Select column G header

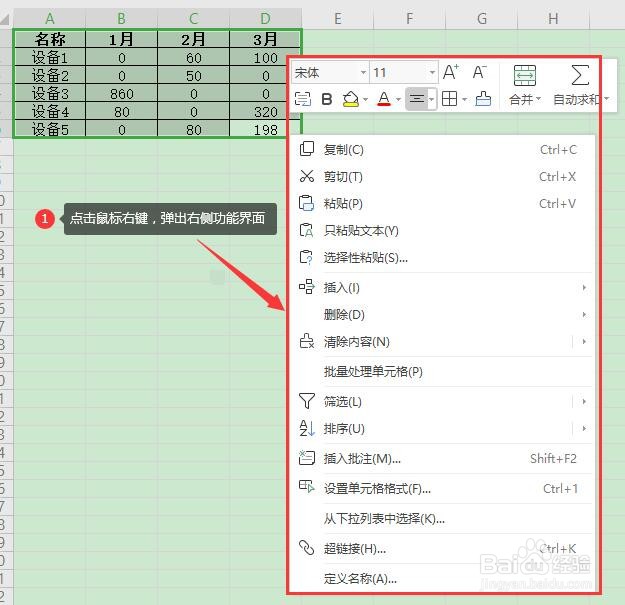[482, 18]
